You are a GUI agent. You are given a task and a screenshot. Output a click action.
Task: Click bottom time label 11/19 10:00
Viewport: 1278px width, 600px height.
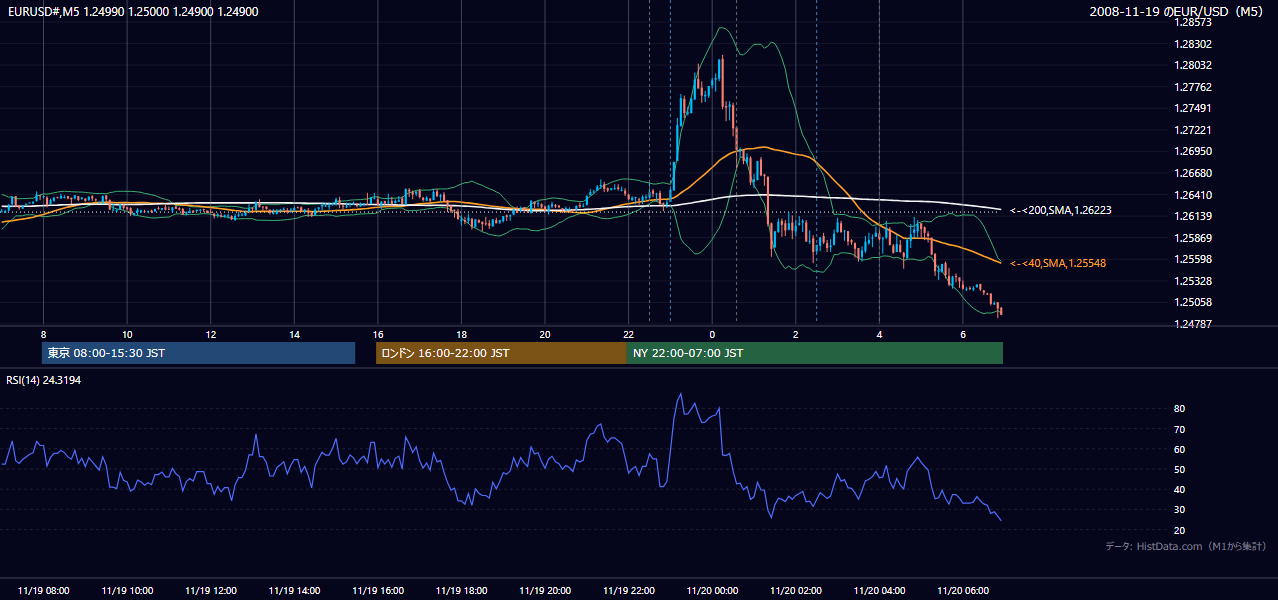click(127, 591)
